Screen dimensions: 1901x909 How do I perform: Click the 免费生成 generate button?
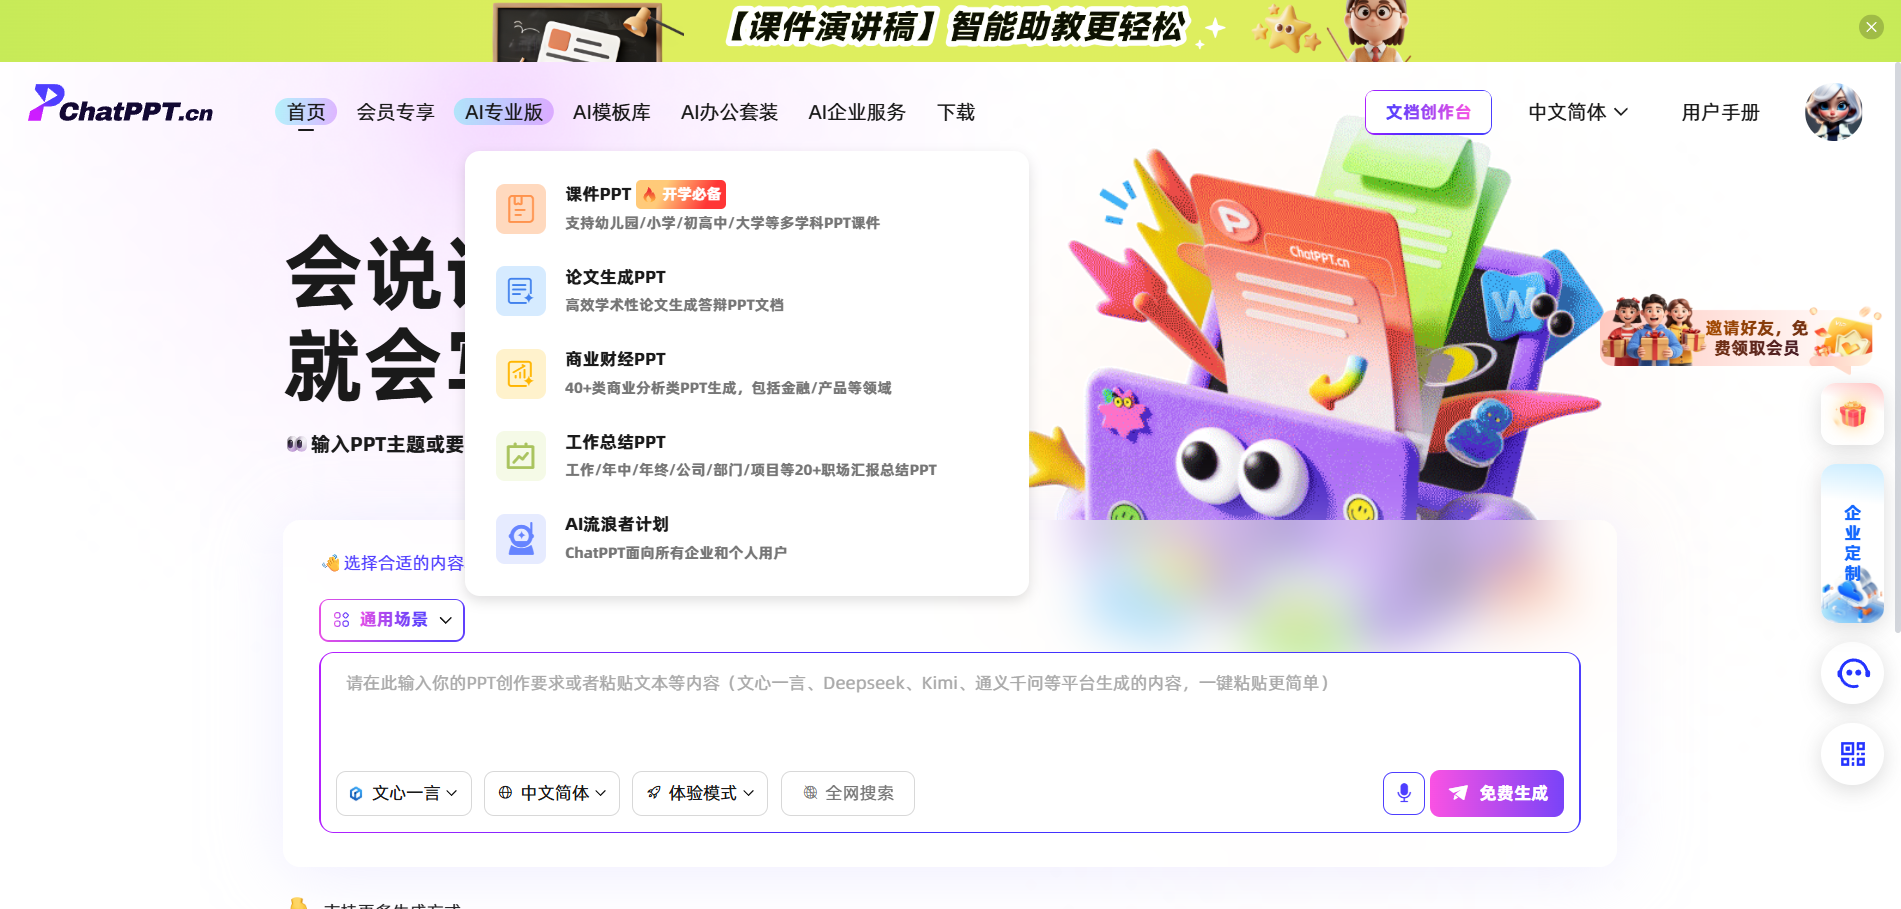click(1497, 793)
